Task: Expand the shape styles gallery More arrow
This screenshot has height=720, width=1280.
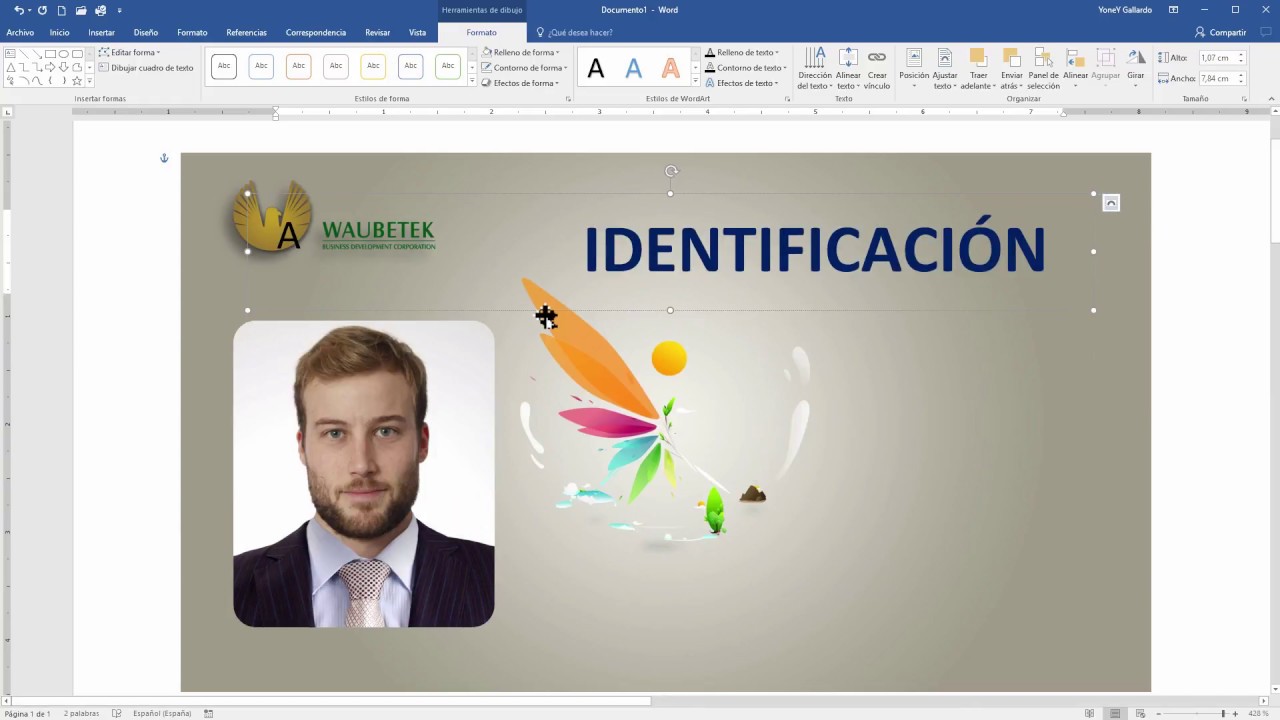Action: point(472,81)
